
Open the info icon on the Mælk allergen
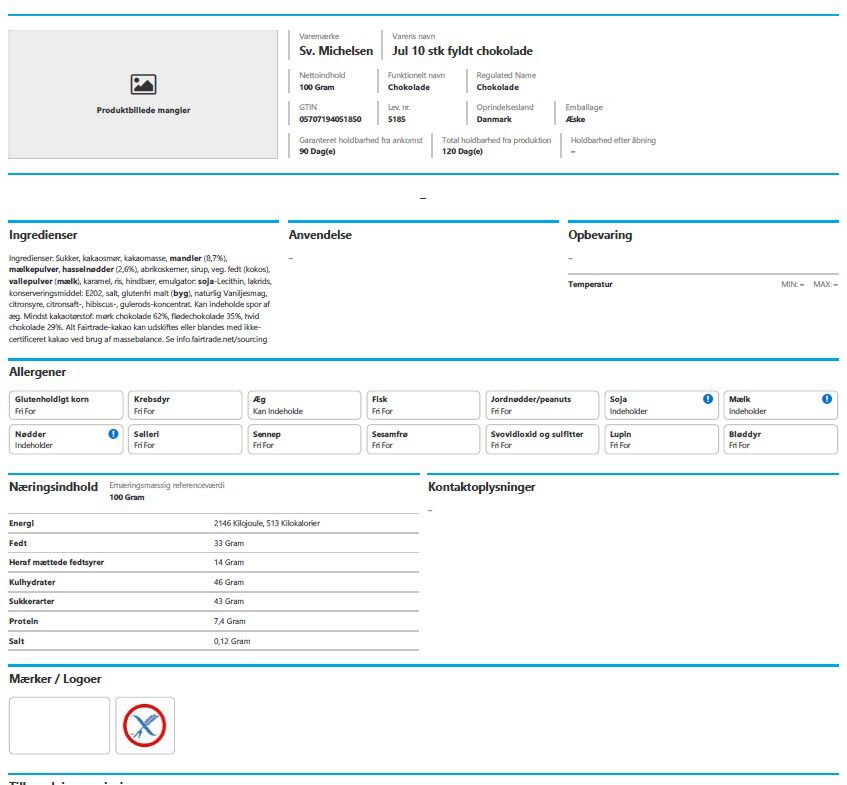(x=826, y=399)
